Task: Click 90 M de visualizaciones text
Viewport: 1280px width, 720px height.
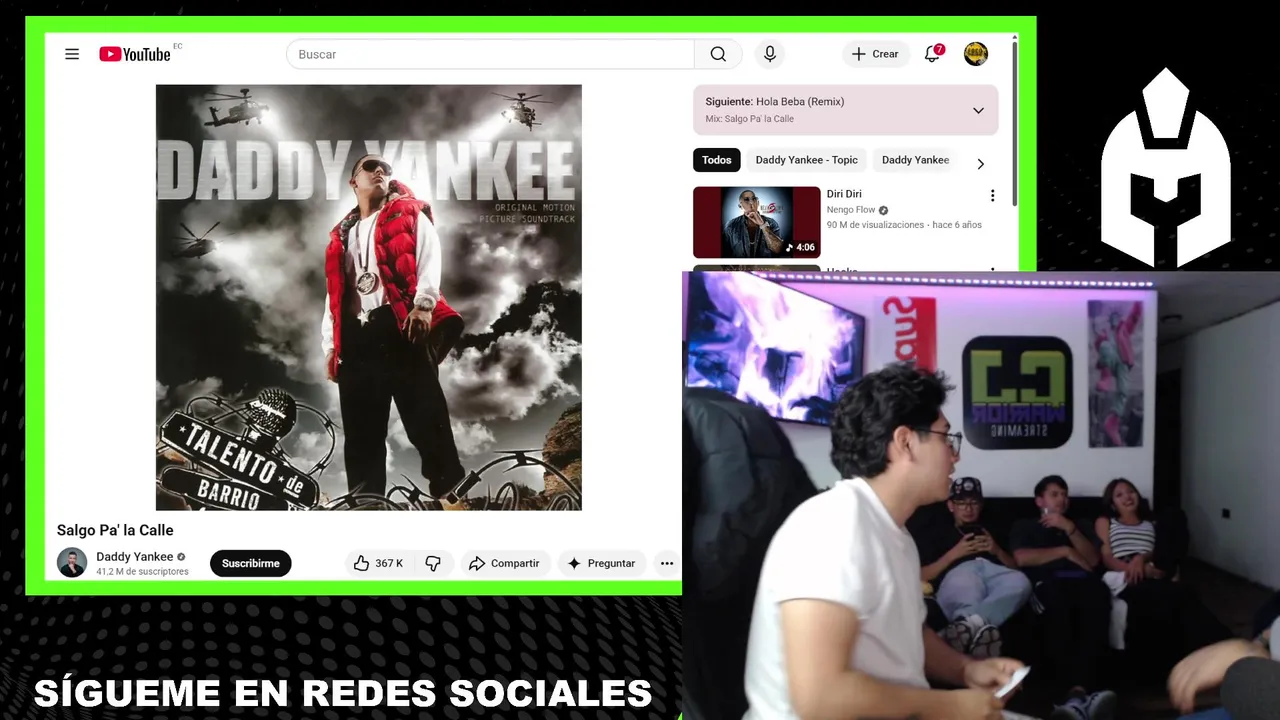Action: pos(875,225)
